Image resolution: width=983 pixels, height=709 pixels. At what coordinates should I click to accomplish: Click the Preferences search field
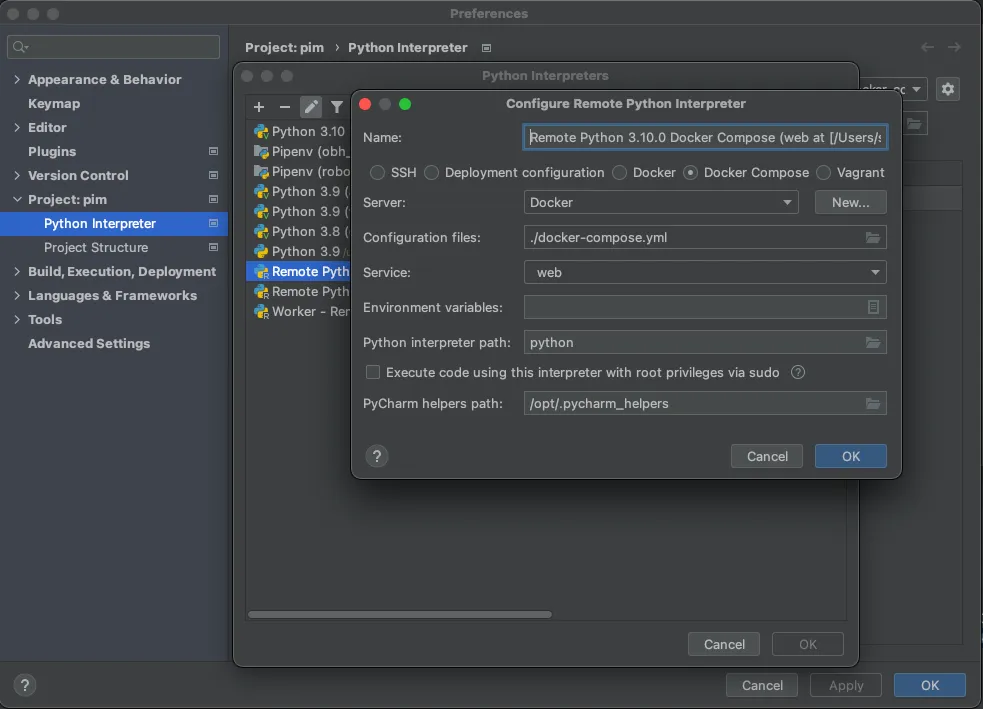[113, 47]
